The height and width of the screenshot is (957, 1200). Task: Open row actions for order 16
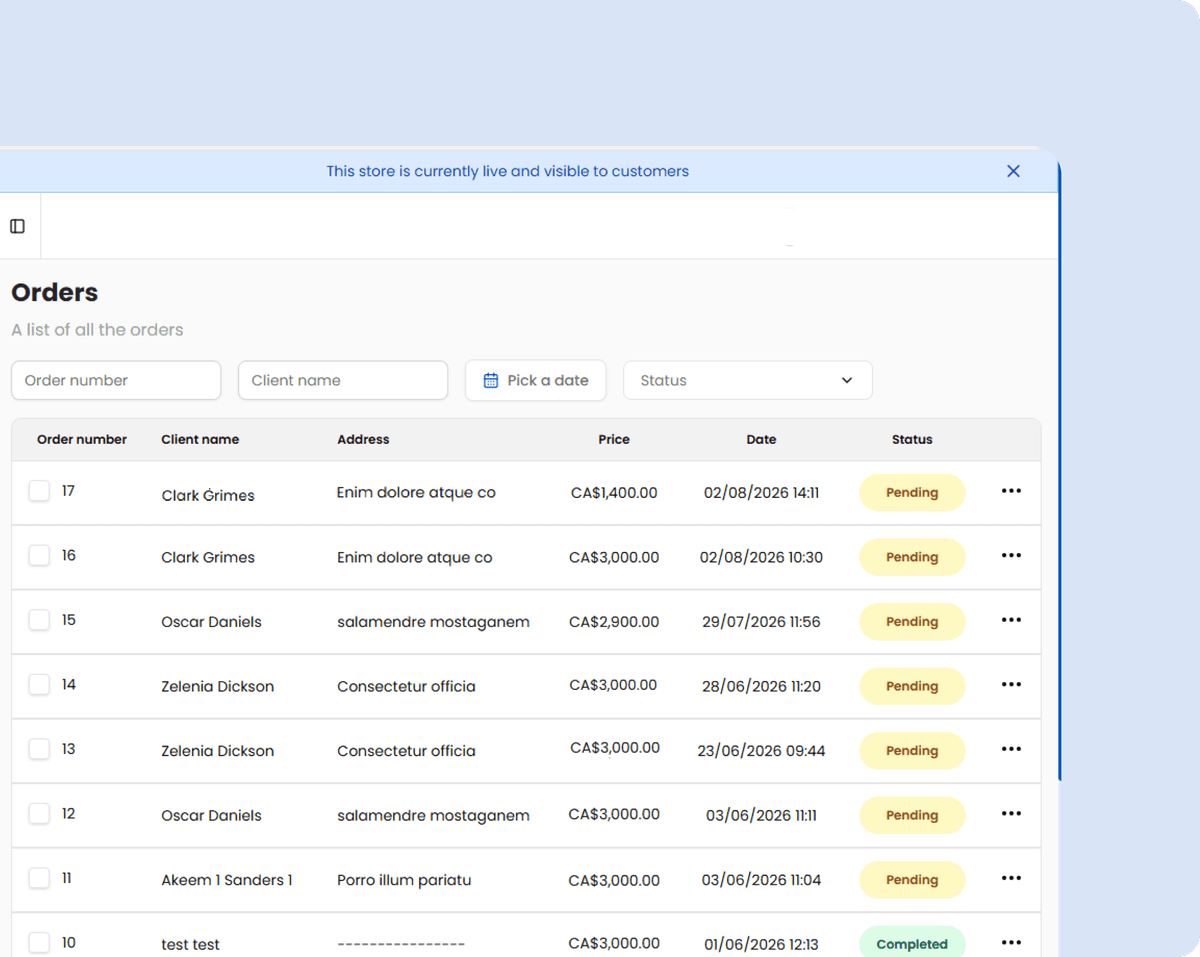click(1011, 556)
